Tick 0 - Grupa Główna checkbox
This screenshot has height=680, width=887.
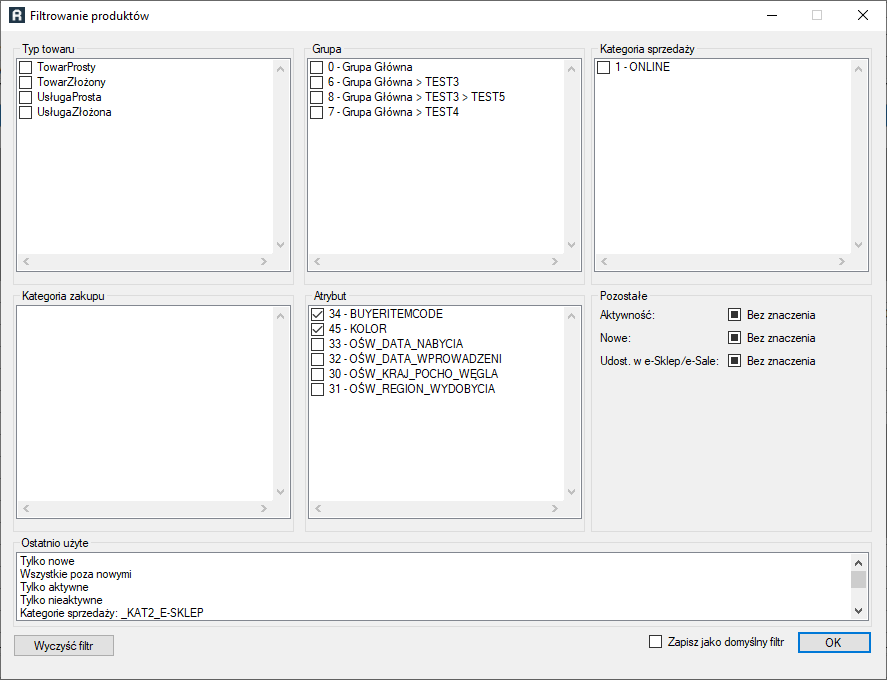pyautogui.click(x=316, y=67)
